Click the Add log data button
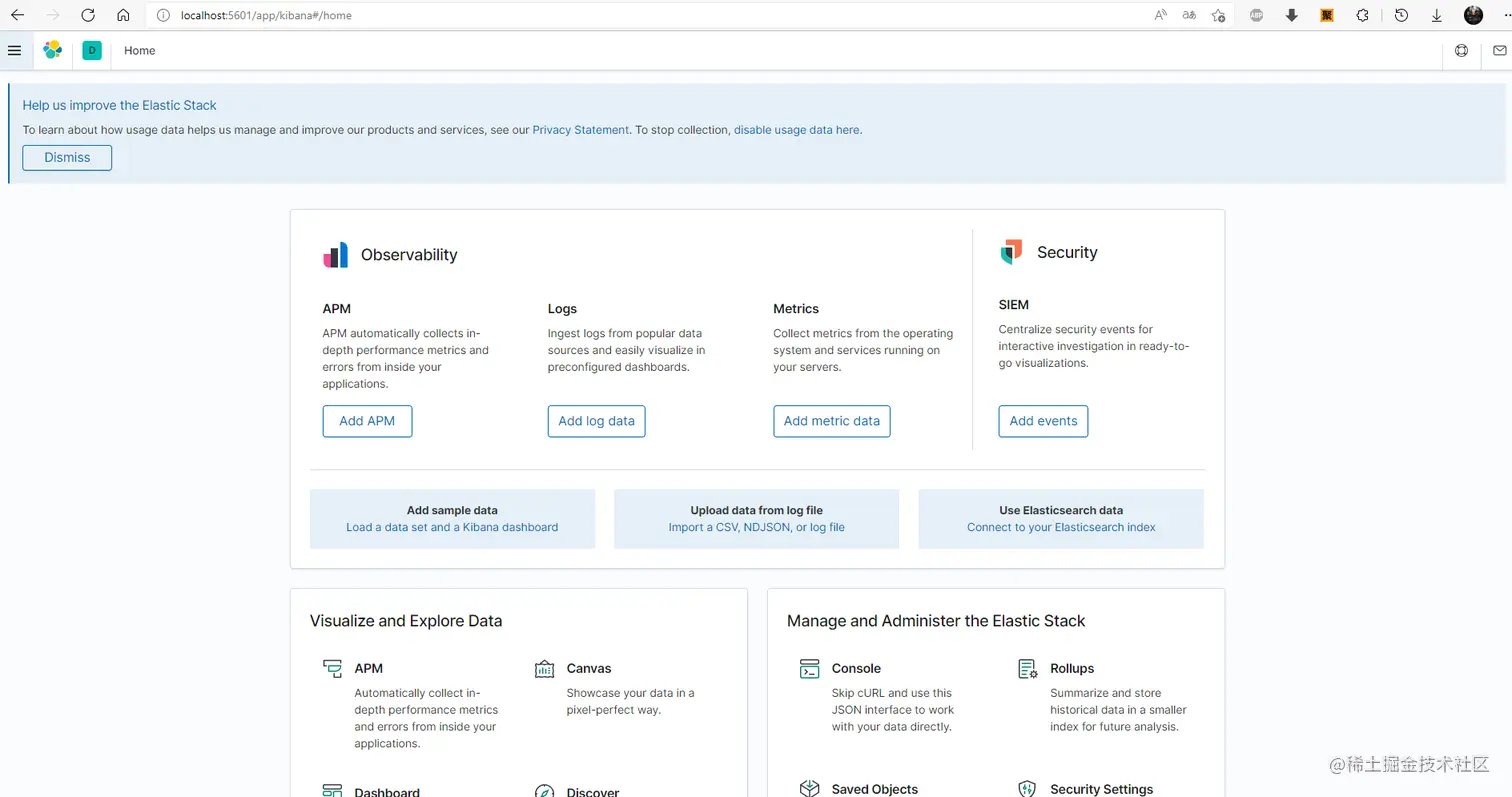The image size is (1512, 797). tap(596, 421)
